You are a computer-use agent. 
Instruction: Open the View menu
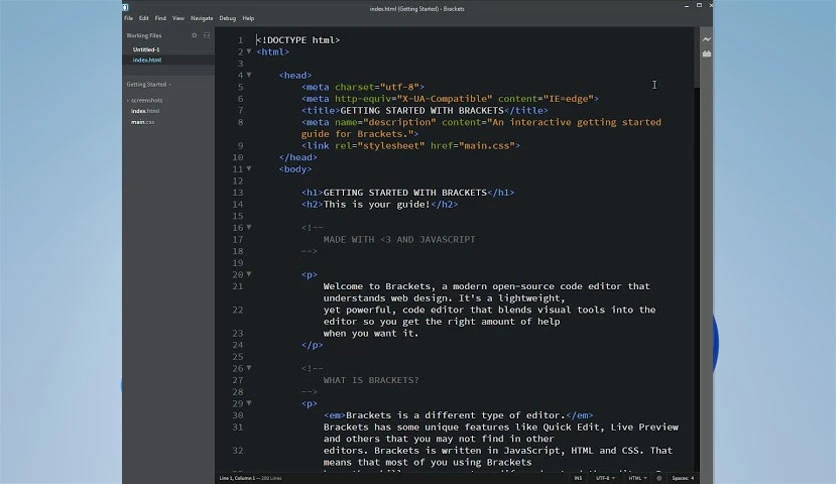coord(178,18)
